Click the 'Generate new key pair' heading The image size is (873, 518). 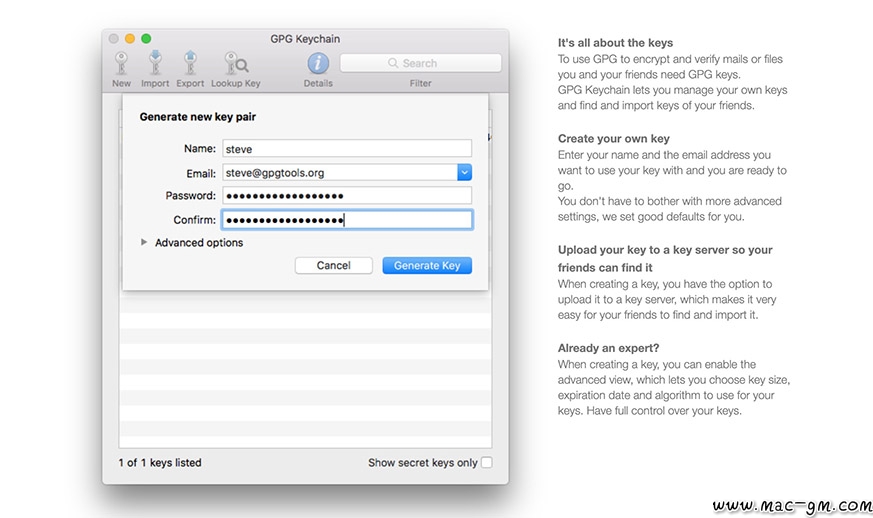(x=198, y=117)
